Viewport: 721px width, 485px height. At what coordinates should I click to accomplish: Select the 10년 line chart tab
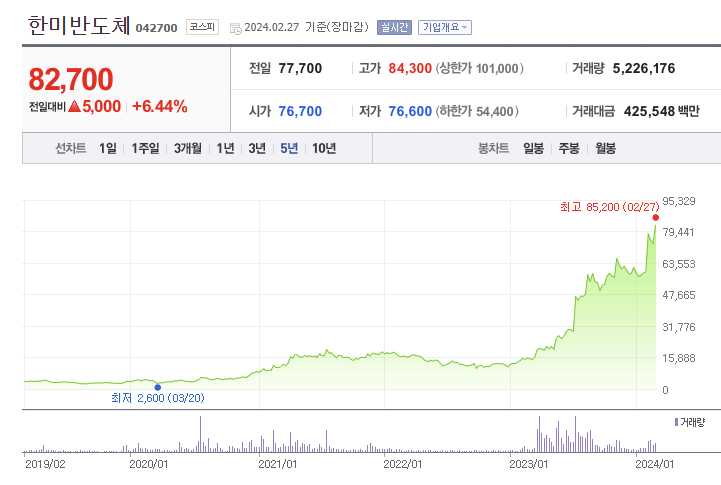click(x=324, y=148)
